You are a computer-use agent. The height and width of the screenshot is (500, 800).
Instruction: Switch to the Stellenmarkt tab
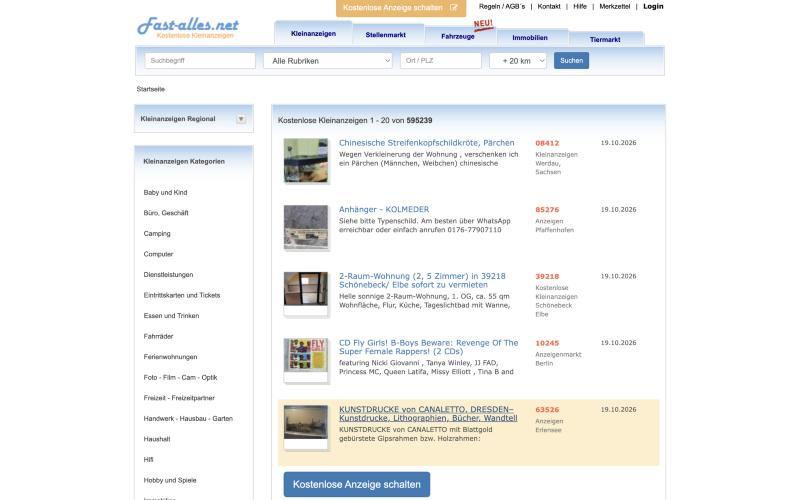coord(386,35)
